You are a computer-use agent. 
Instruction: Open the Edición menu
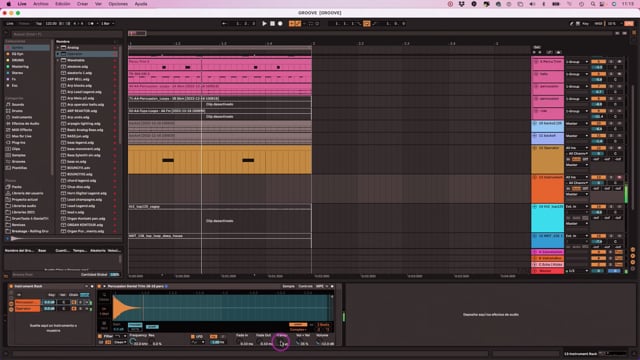pyautogui.click(x=62, y=4)
